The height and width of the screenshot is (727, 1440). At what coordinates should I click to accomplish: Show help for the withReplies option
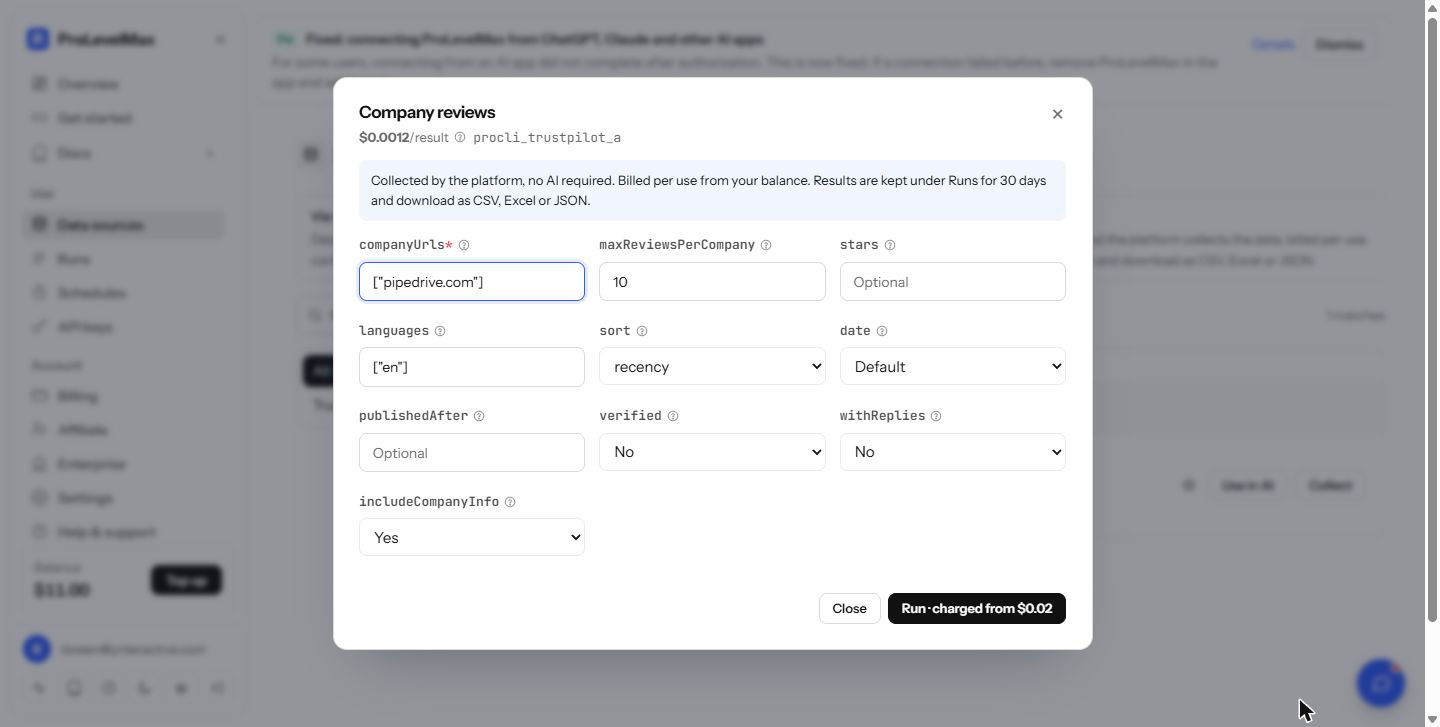tap(936, 416)
